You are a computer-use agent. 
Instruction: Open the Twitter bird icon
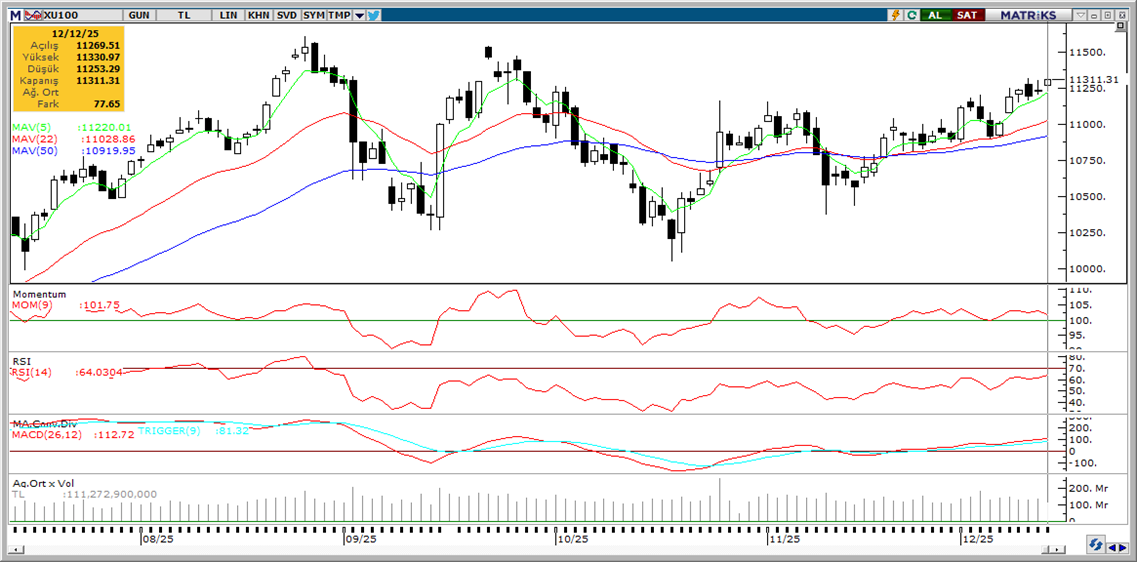click(x=373, y=15)
